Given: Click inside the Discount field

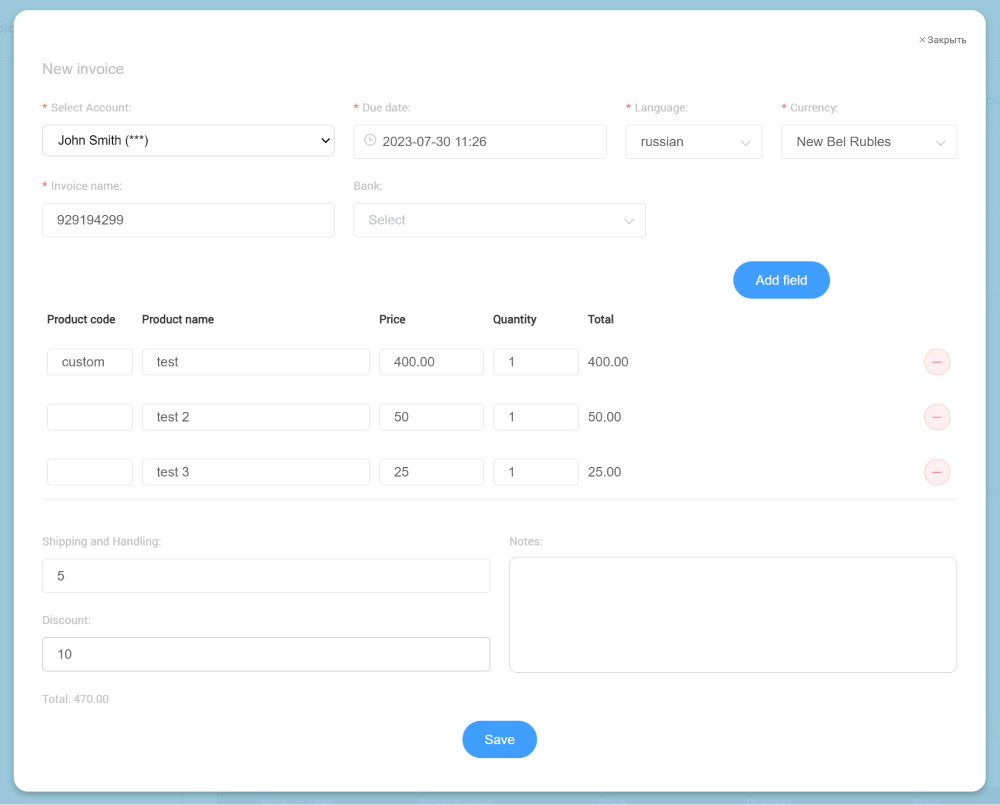Looking at the screenshot, I should (265, 654).
